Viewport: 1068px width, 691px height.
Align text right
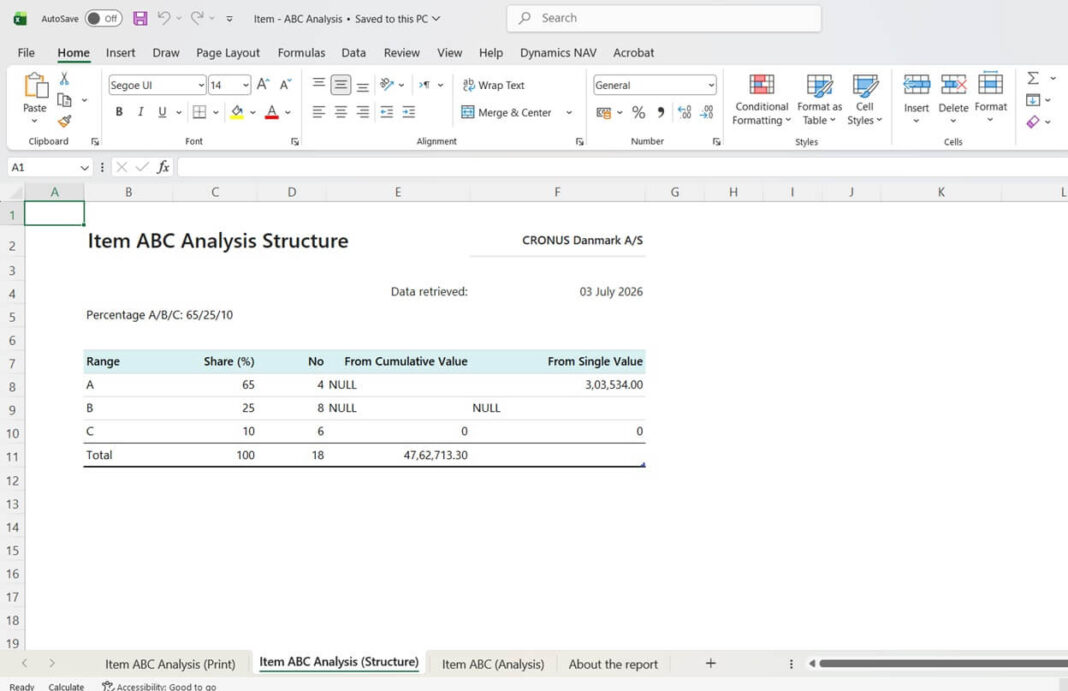click(362, 112)
